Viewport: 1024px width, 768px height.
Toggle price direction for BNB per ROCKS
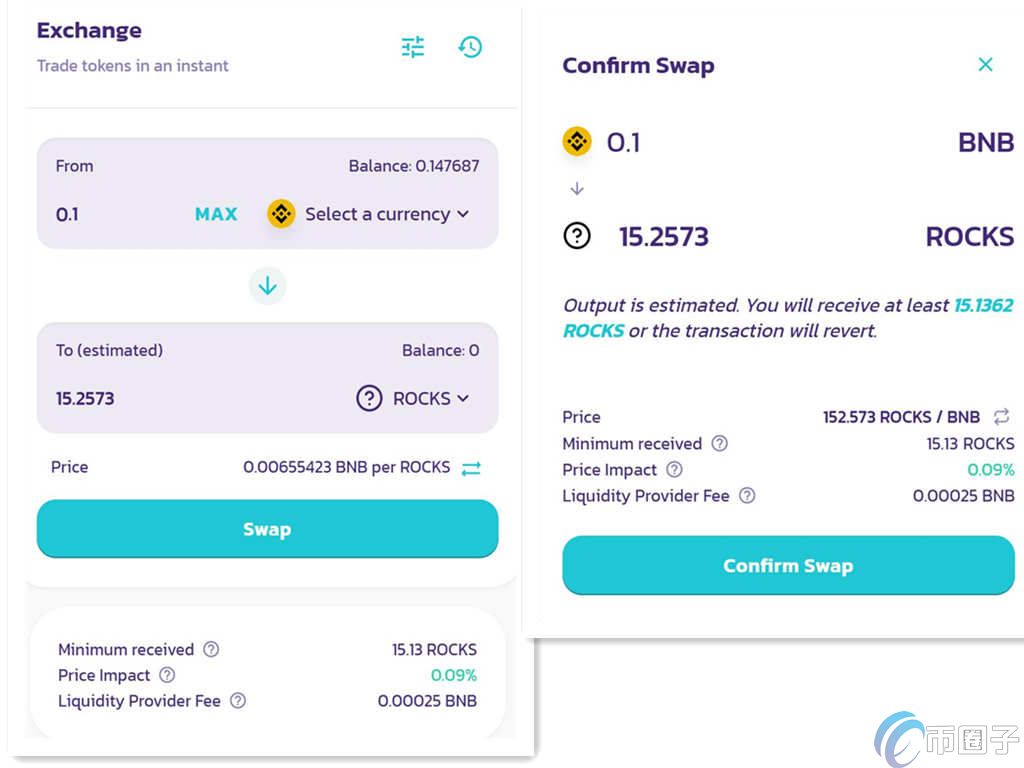tap(471, 468)
